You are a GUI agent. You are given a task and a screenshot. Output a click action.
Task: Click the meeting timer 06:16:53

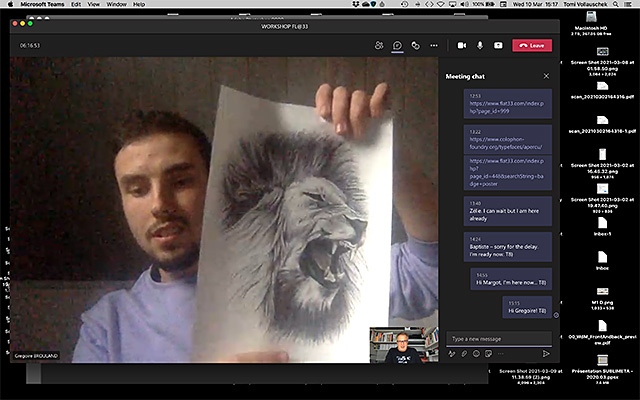pyautogui.click(x=30, y=45)
